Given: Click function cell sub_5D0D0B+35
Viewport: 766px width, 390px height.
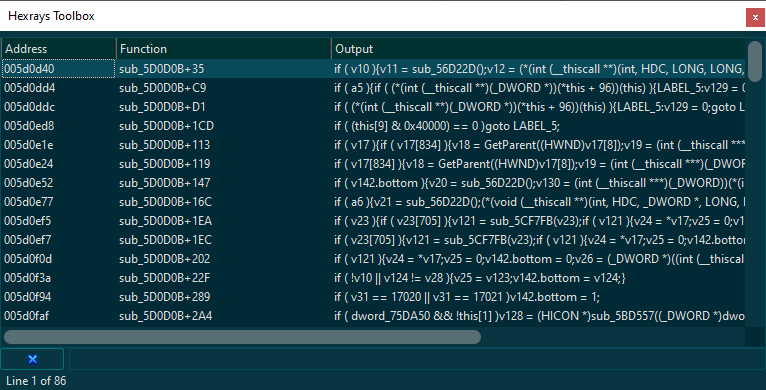Looking at the screenshot, I should [x=162, y=69].
